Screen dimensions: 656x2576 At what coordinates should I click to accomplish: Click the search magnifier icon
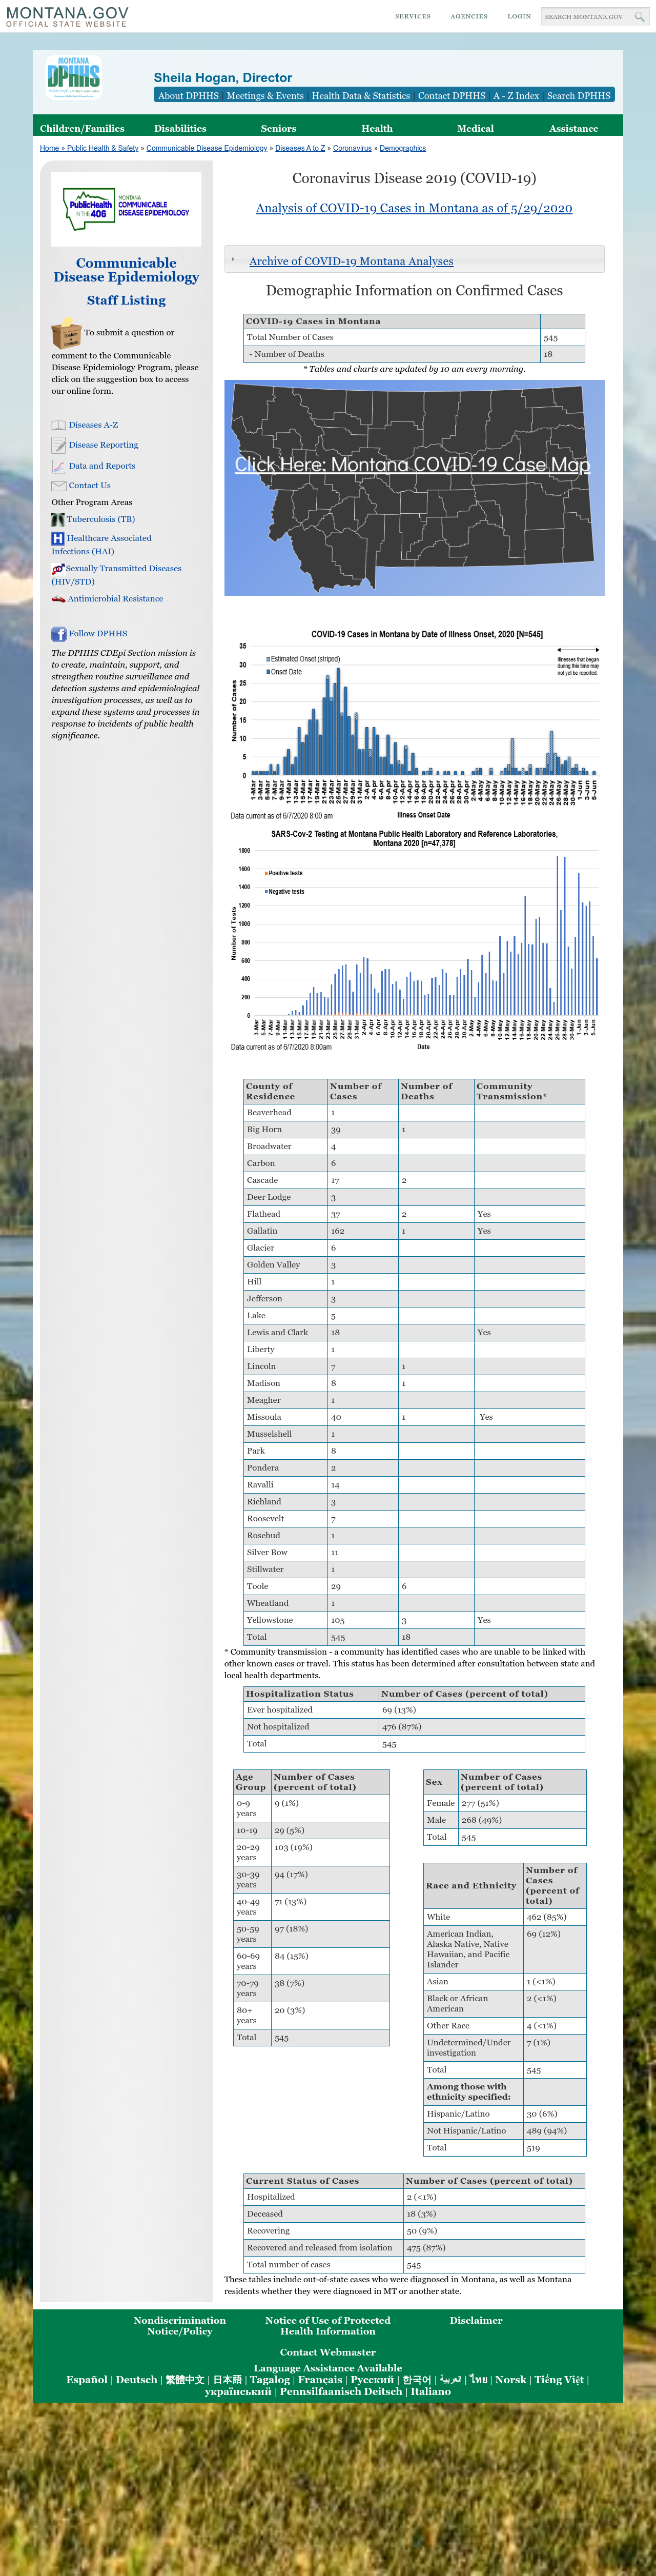pyautogui.click(x=639, y=16)
